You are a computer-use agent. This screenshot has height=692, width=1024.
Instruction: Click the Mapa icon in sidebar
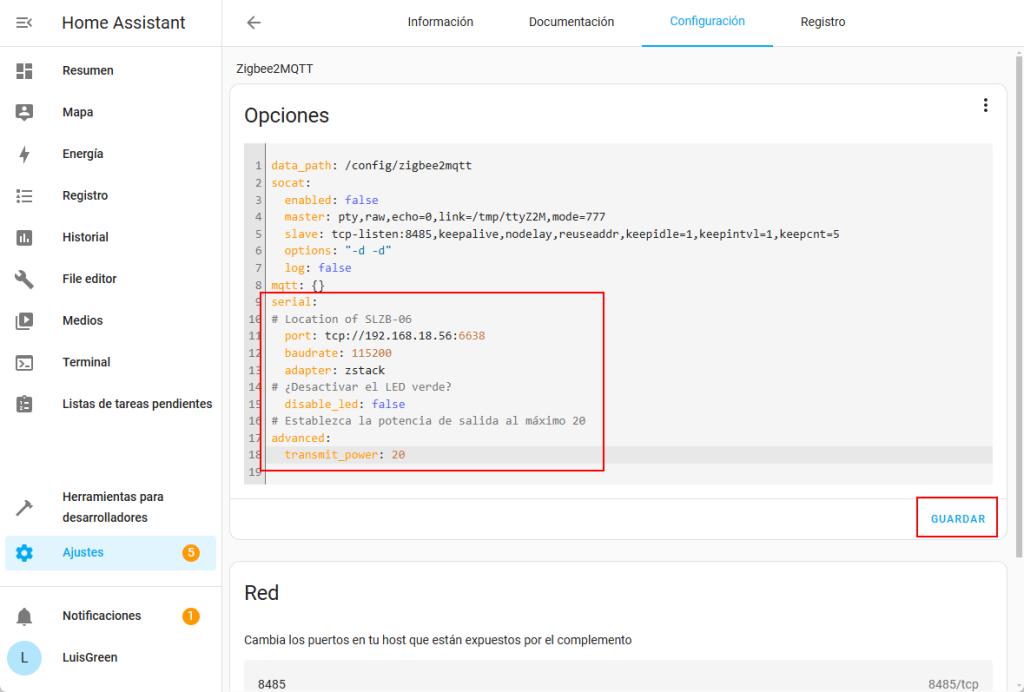[24, 113]
